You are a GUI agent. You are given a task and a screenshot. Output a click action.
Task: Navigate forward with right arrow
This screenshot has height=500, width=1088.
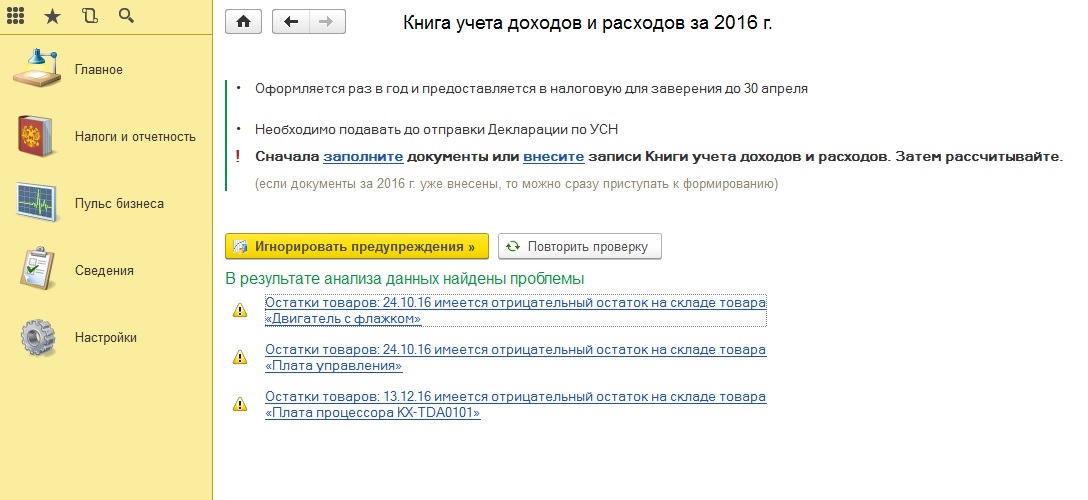coord(327,22)
